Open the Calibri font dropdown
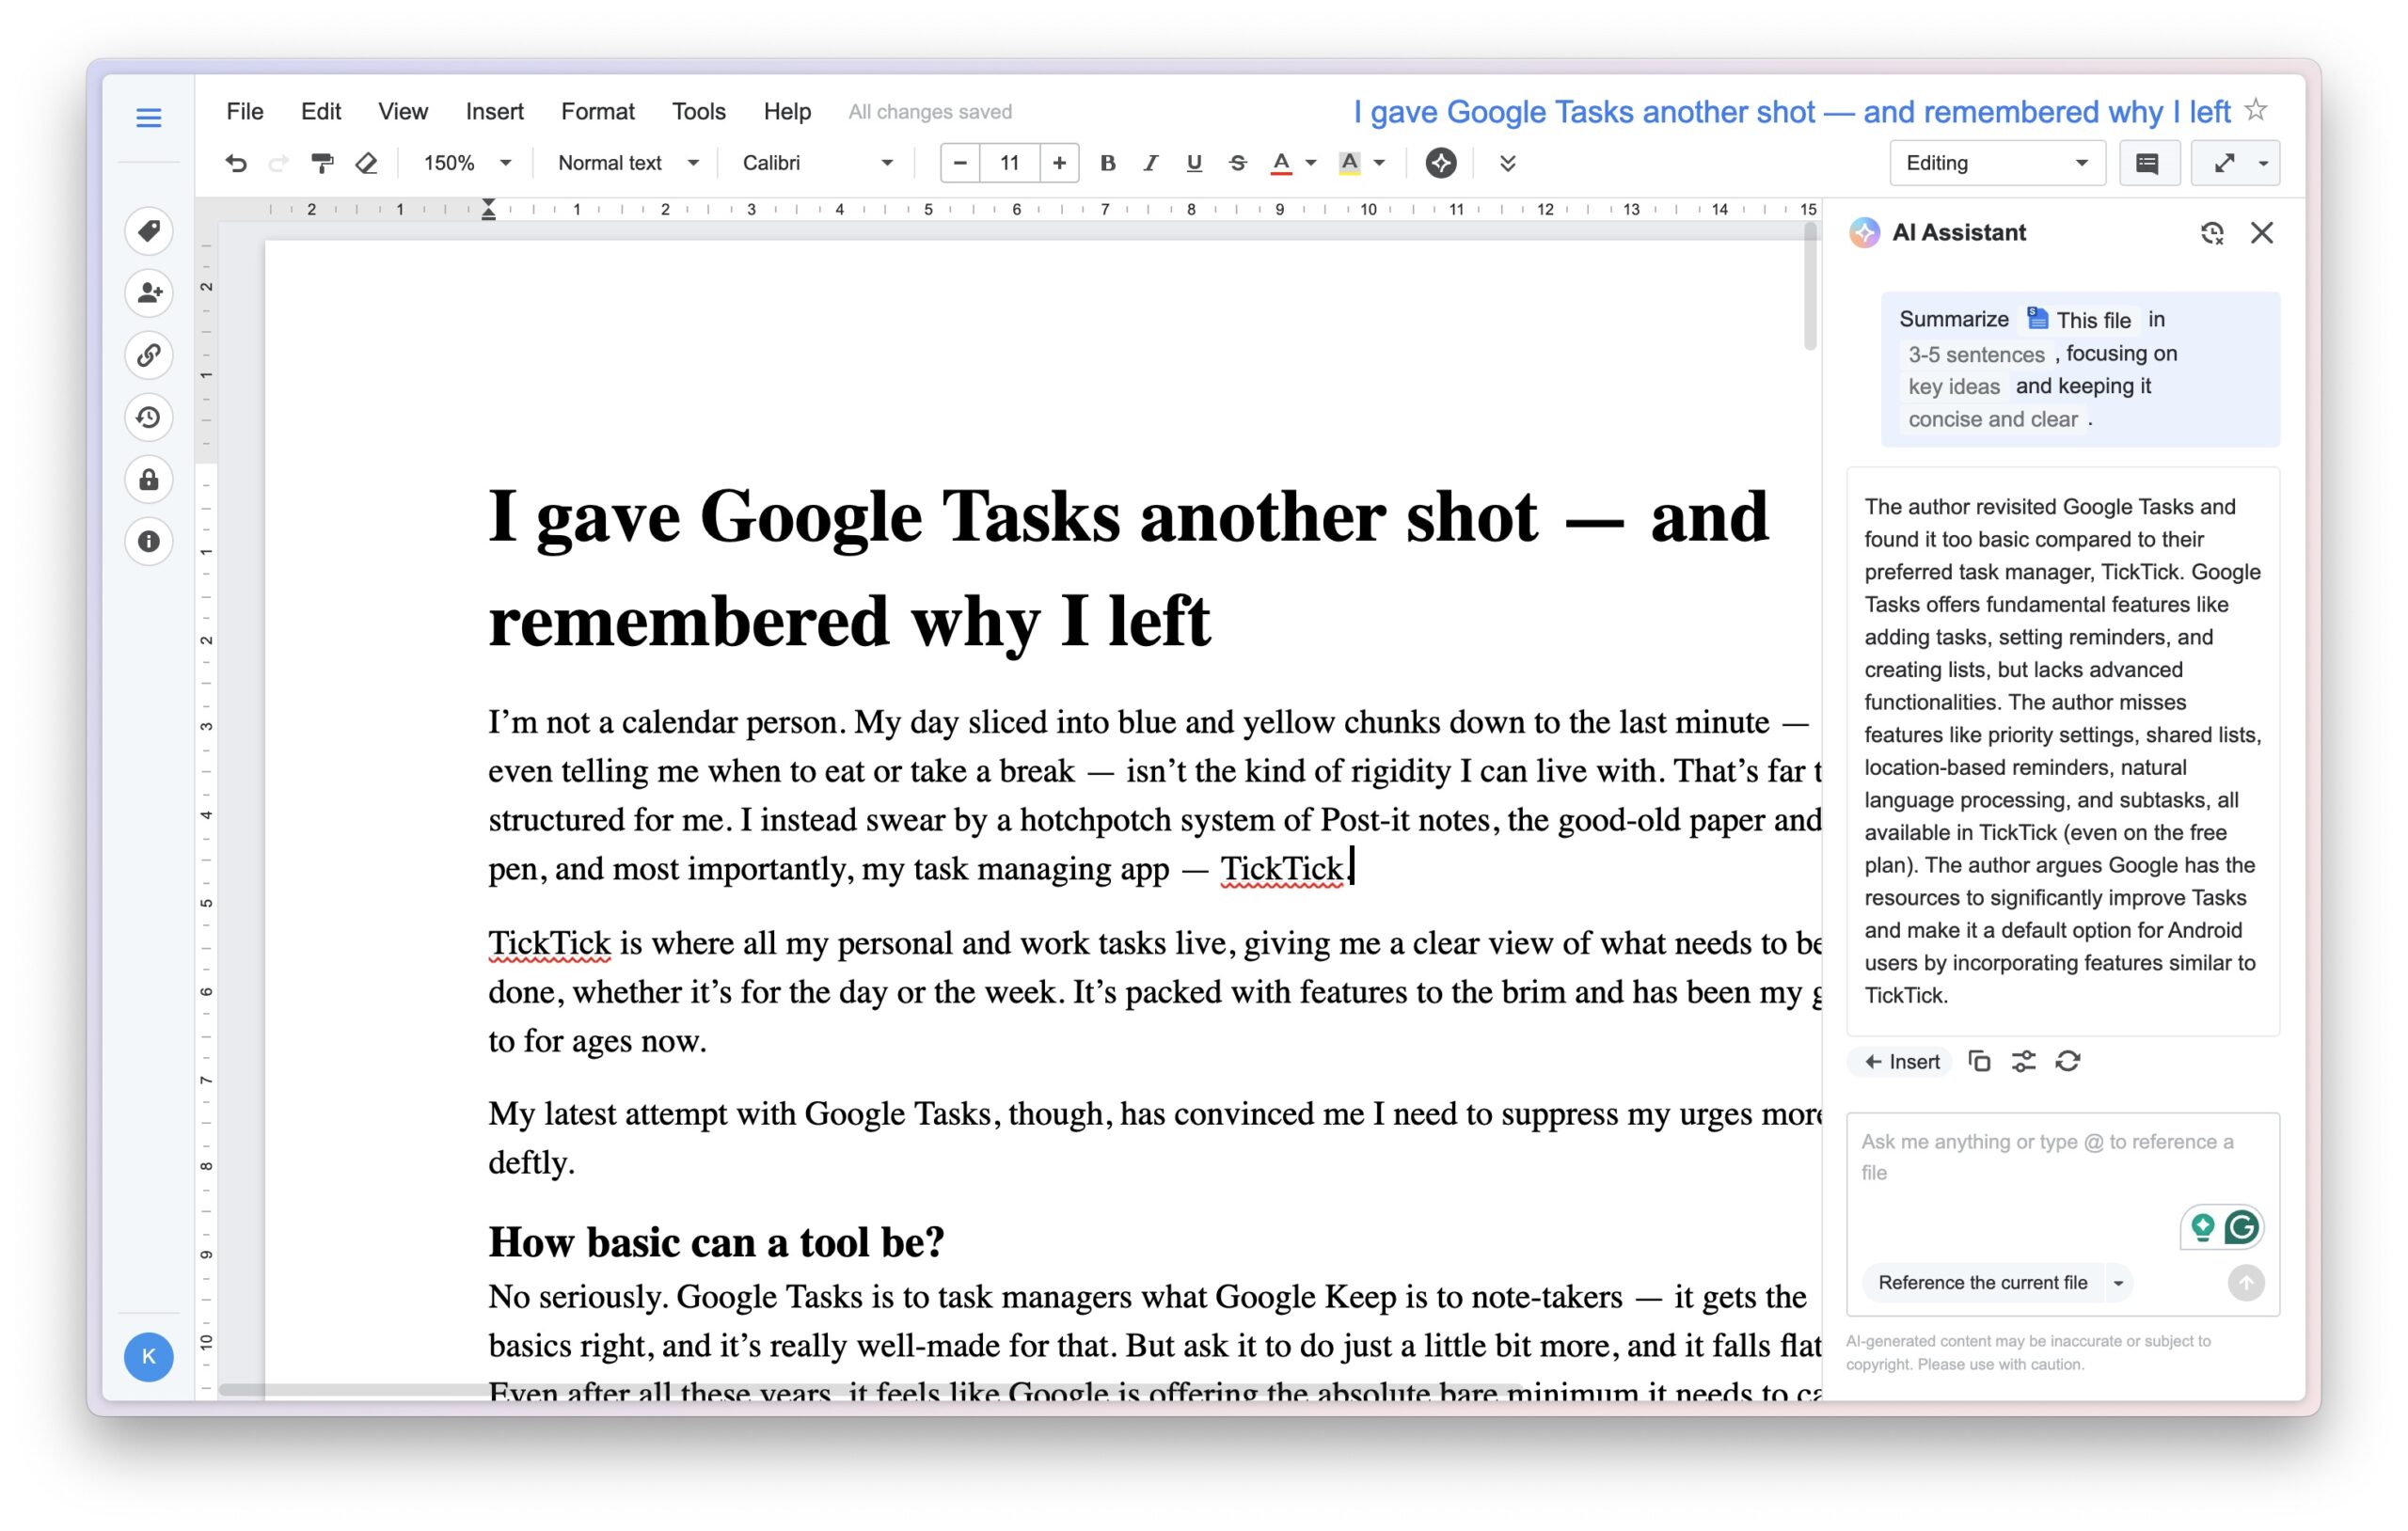 coord(817,163)
